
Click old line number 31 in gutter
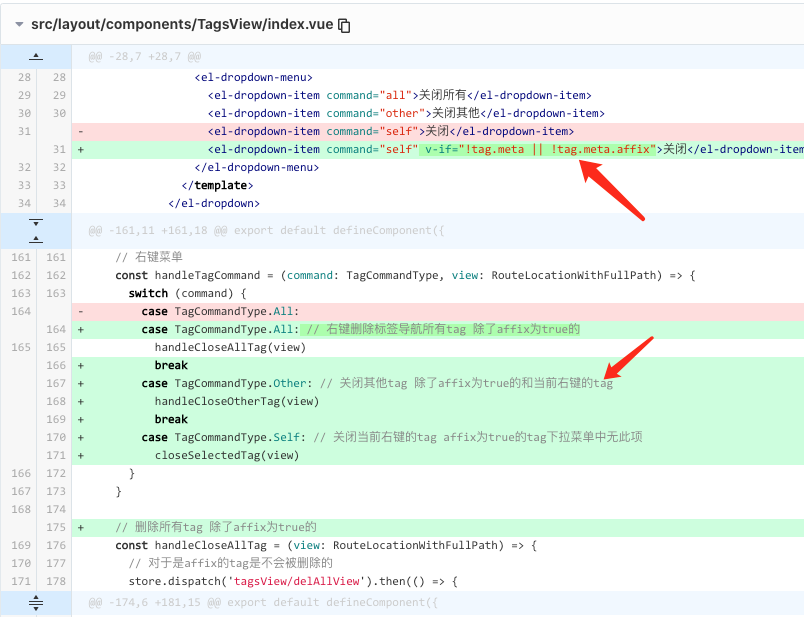click(x=24, y=132)
